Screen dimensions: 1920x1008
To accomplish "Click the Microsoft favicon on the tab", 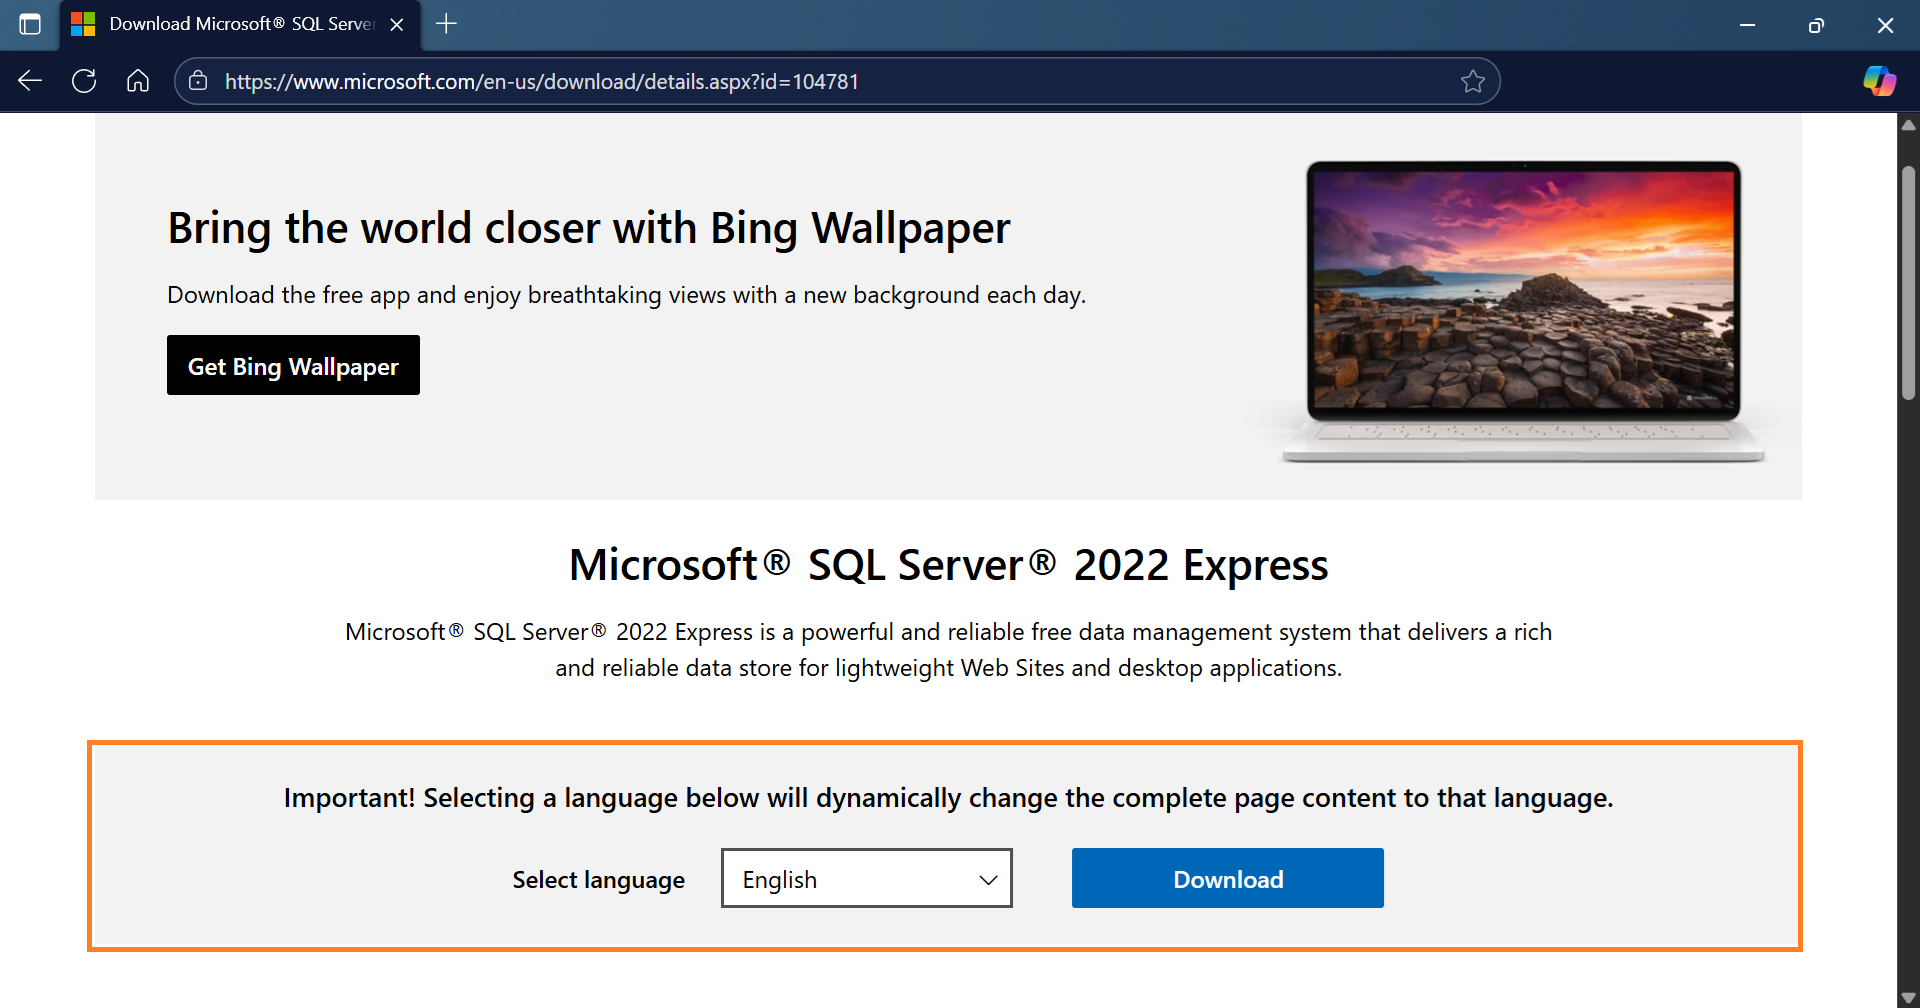I will coord(84,24).
